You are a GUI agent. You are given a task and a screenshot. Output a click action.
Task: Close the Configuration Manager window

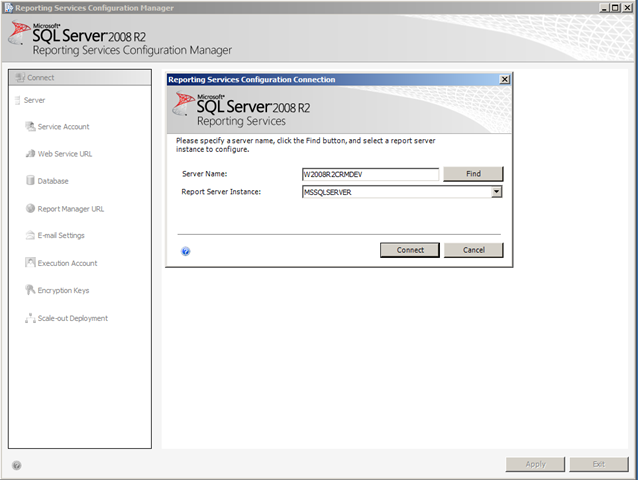click(x=627, y=8)
